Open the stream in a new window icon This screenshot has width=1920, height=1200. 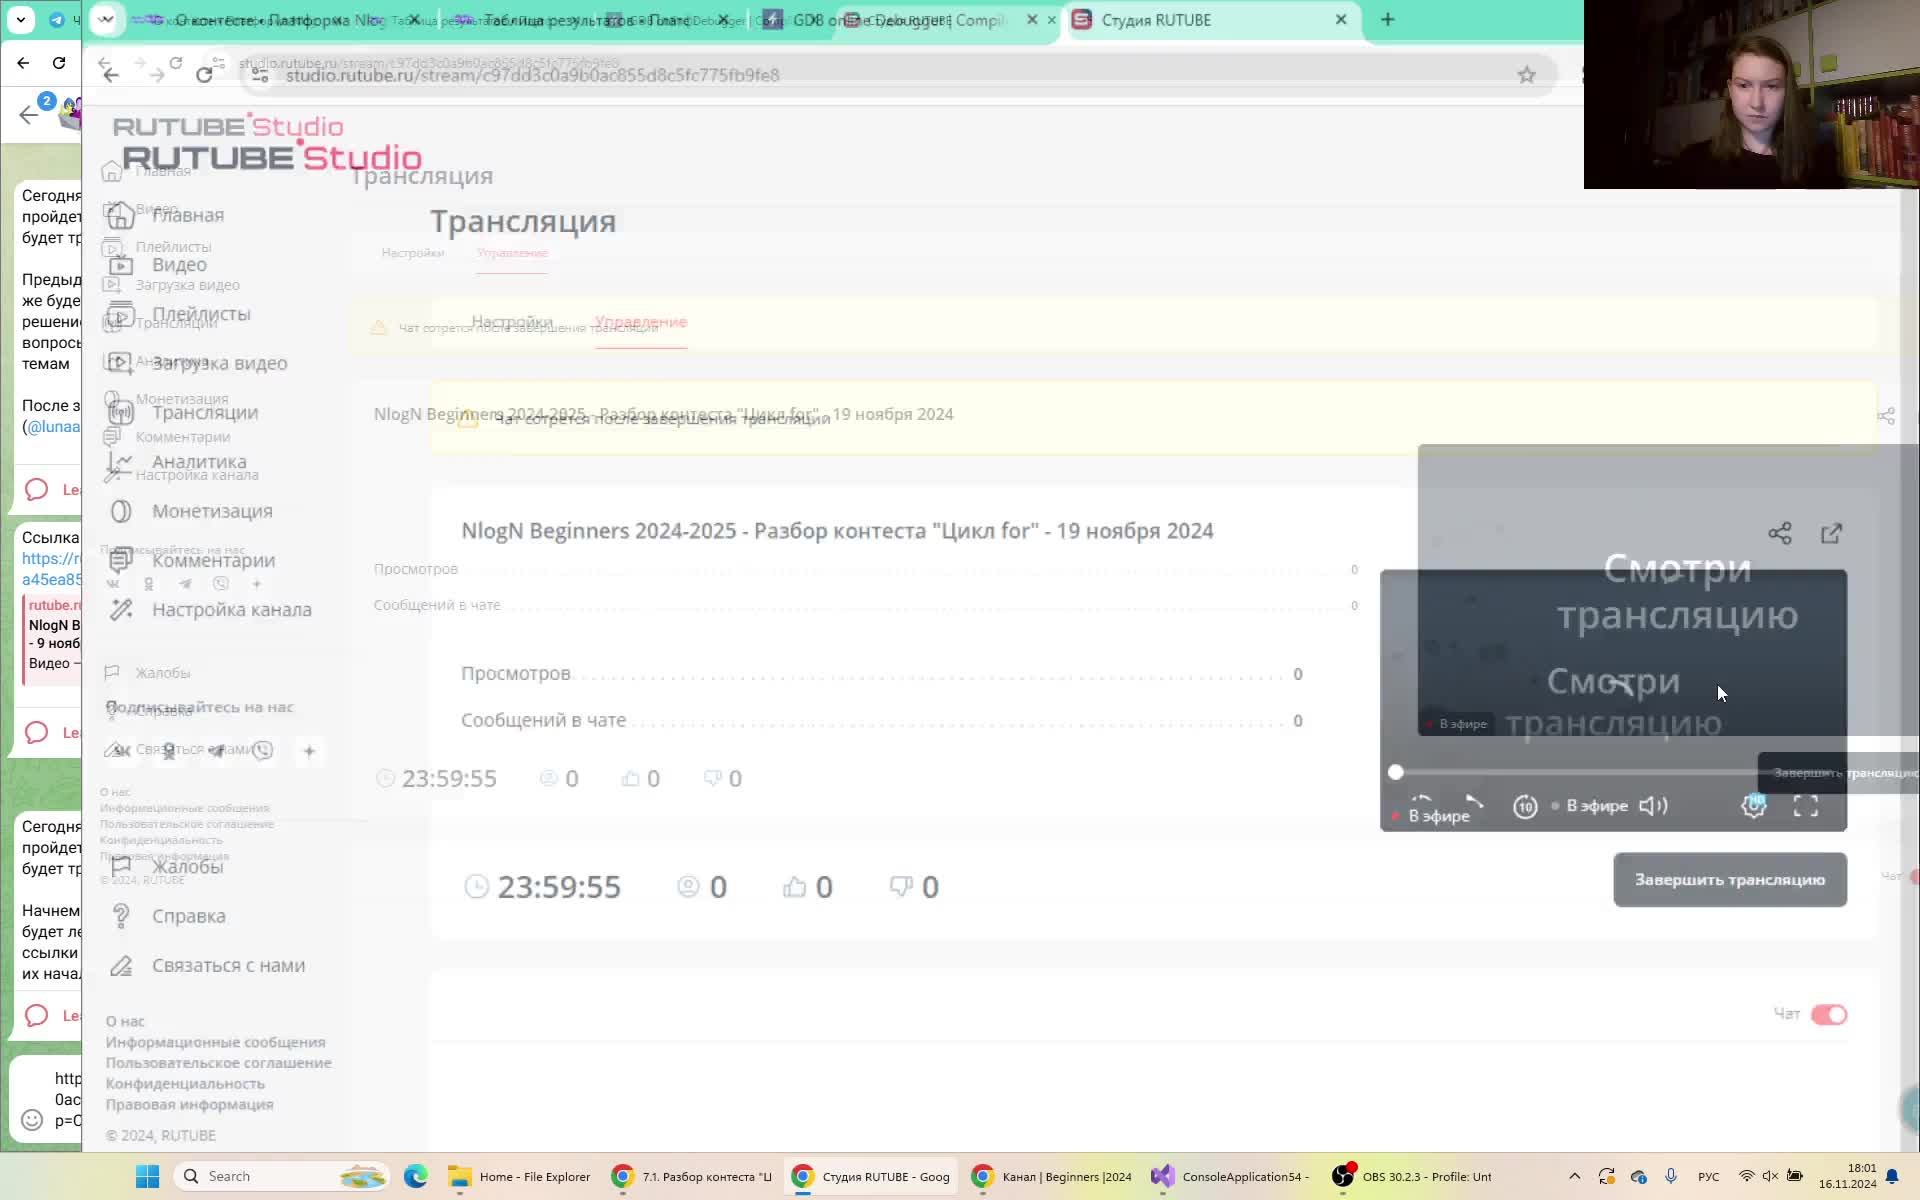(x=1831, y=534)
